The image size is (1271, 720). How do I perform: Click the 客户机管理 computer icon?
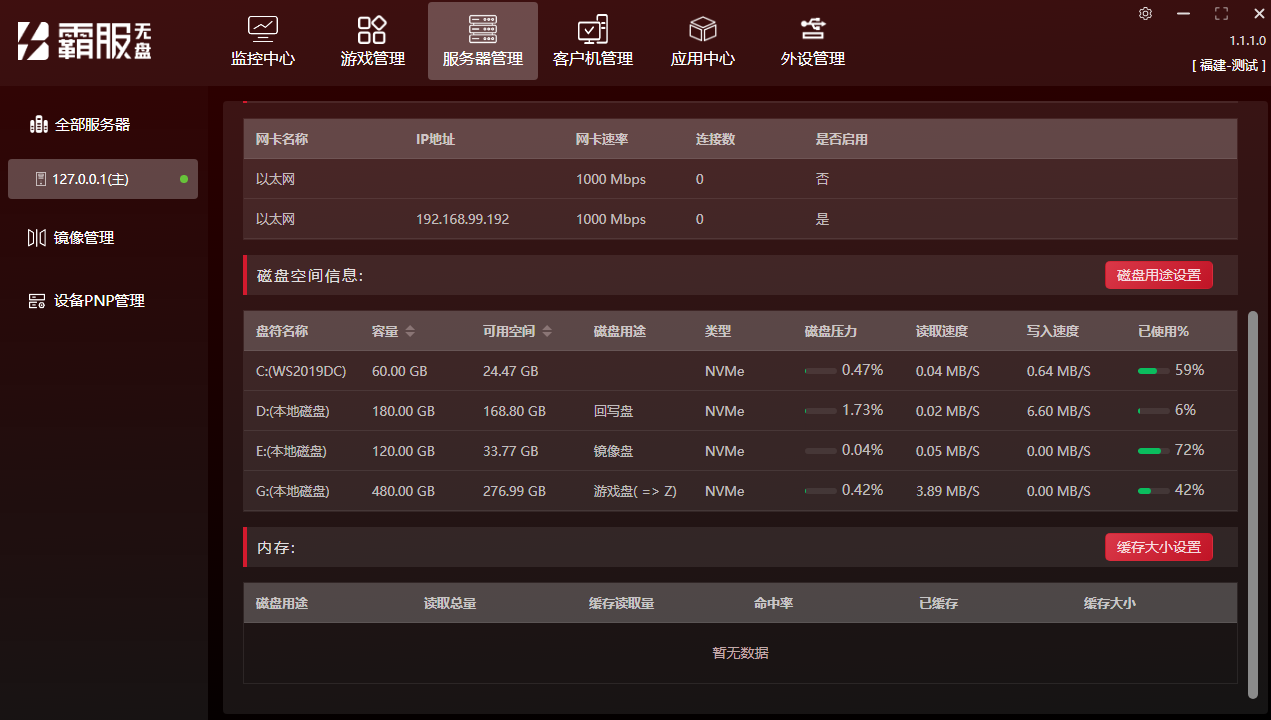(x=593, y=28)
